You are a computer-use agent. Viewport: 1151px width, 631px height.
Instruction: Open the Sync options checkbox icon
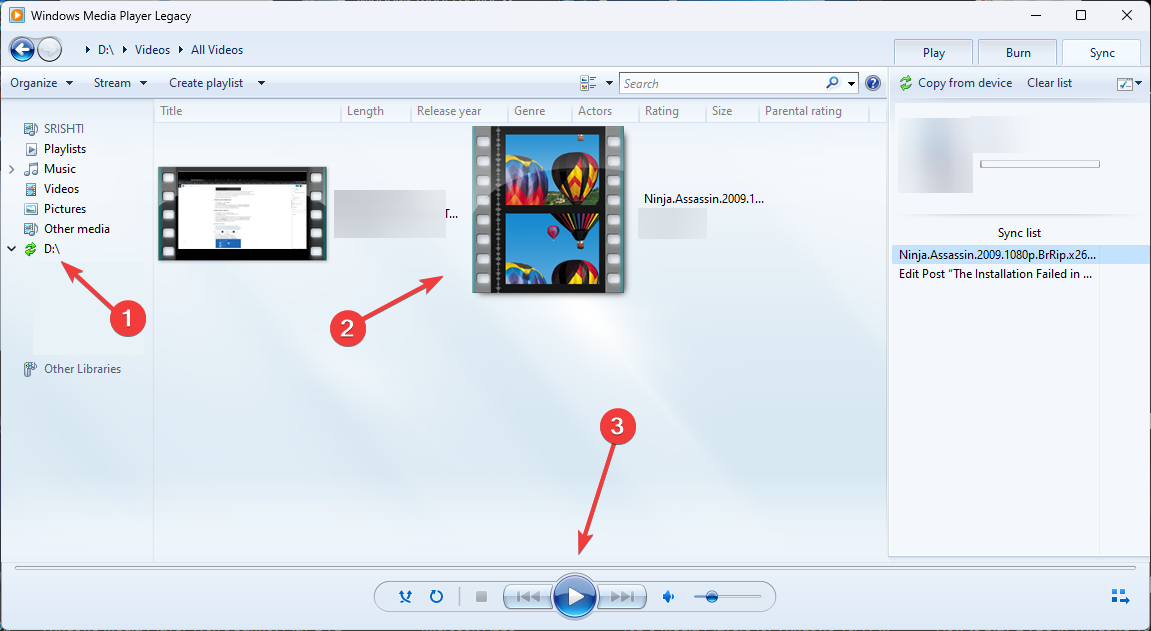coord(1125,84)
